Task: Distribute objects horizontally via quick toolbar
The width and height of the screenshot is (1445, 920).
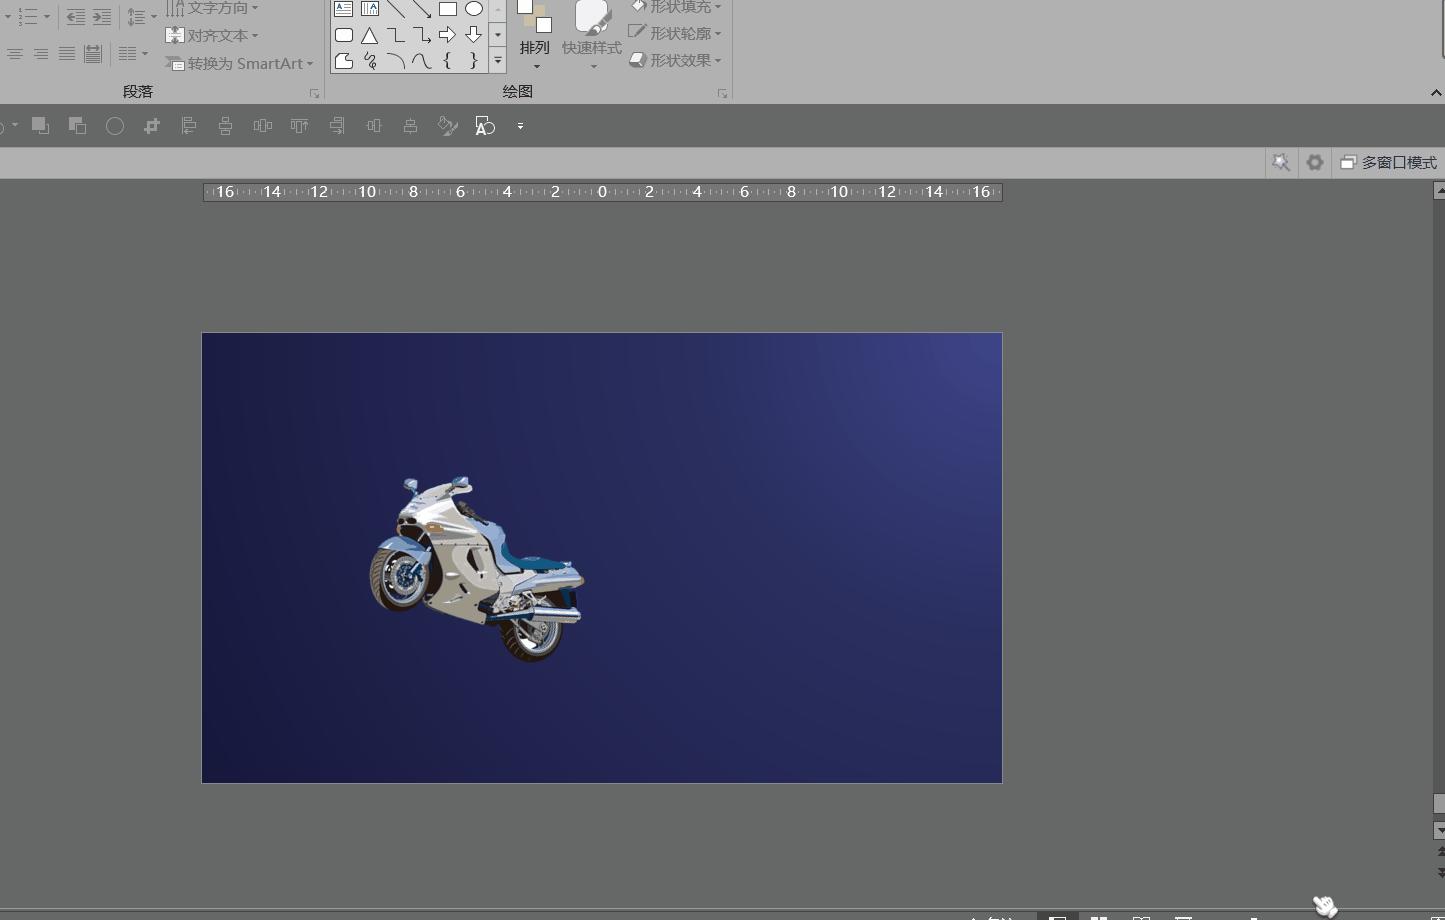Action: (x=262, y=126)
